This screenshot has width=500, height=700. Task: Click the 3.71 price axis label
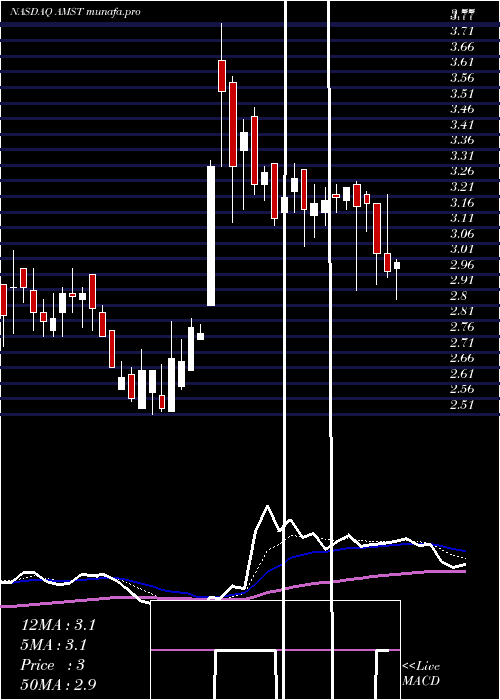462,31
